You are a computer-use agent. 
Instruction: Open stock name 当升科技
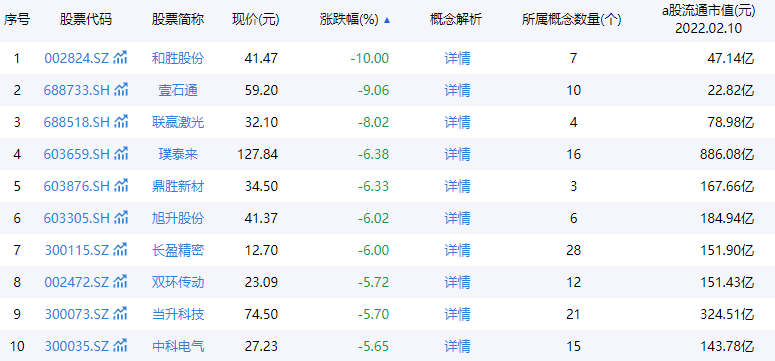(178, 315)
